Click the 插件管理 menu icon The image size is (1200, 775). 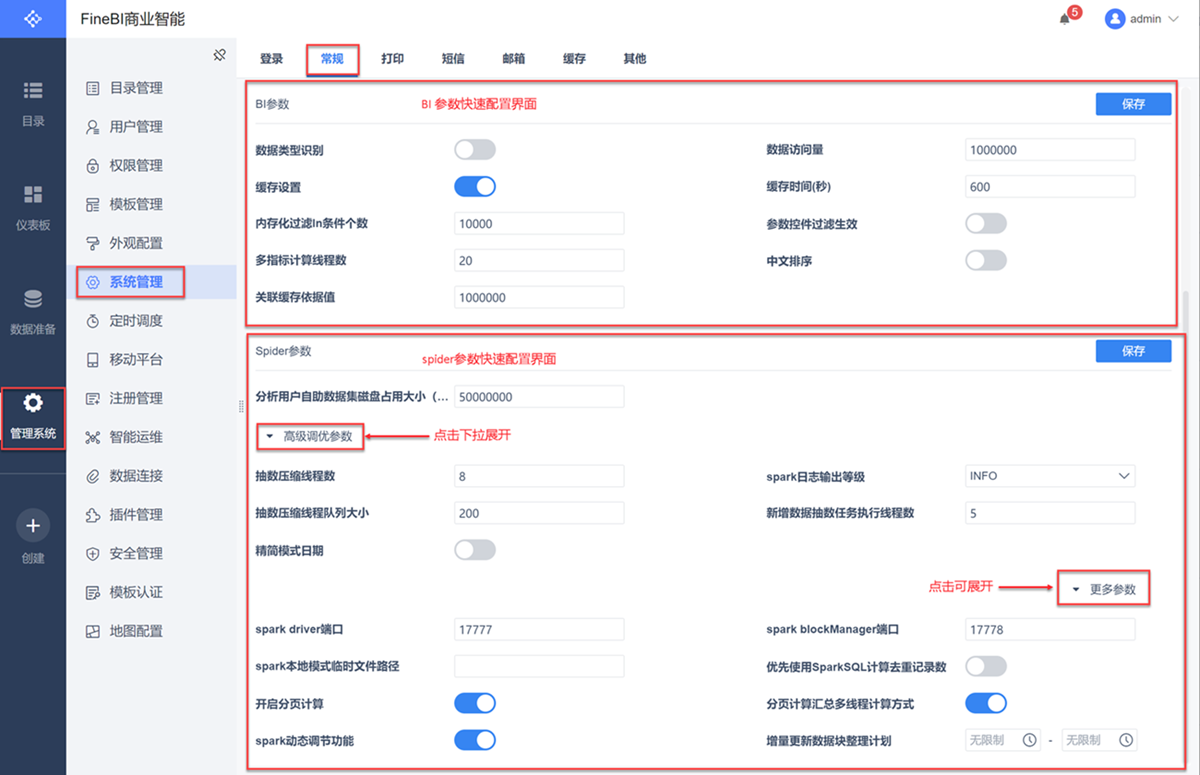coord(93,515)
